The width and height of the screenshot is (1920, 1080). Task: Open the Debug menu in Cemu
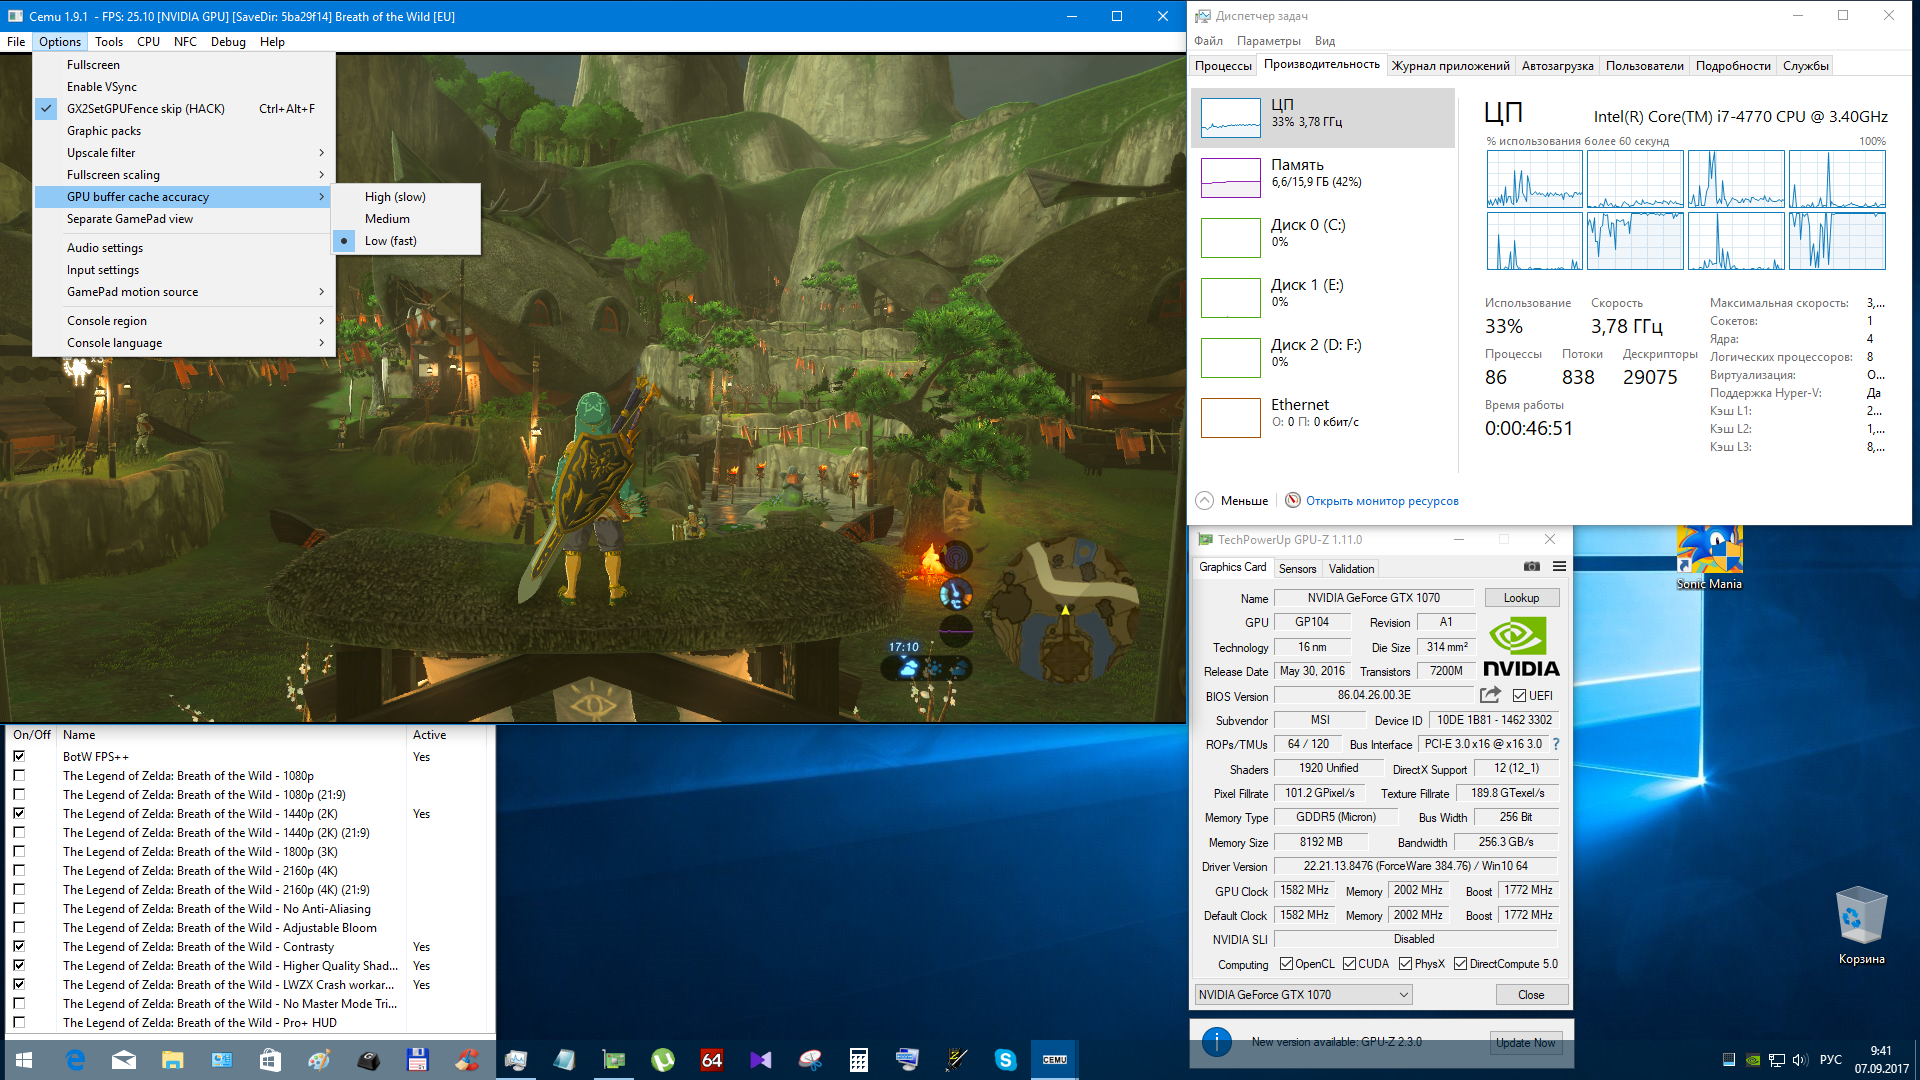(228, 42)
